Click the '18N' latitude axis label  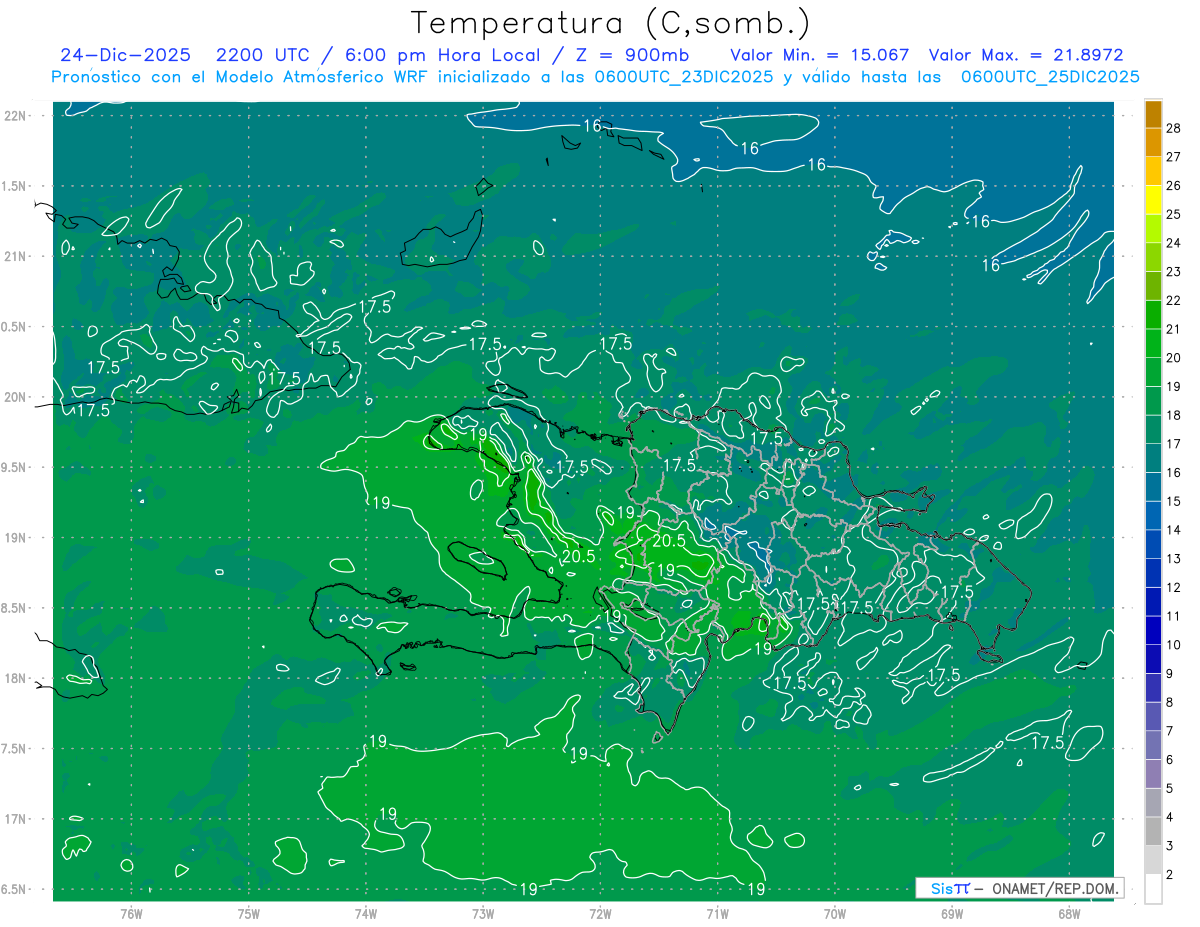pyautogui.click(x=15, y=679)
